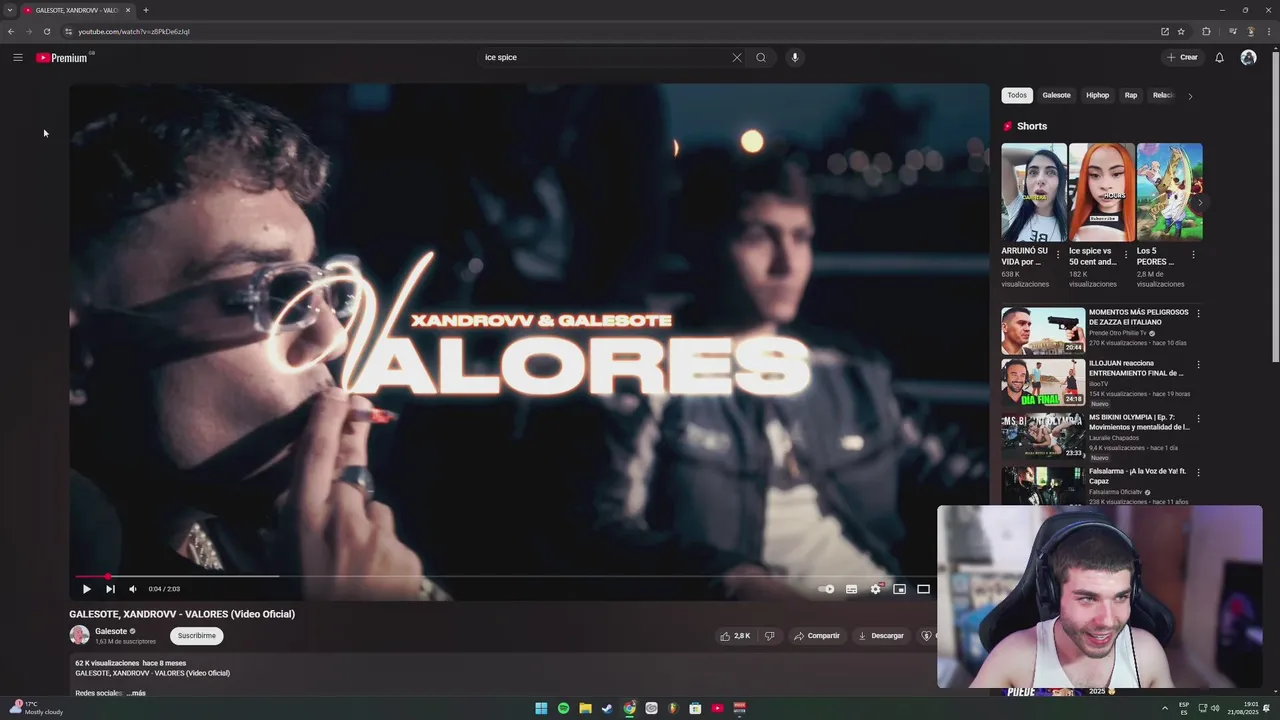The image size is (1280, 720).
Task: Open 'Los 5 PEORES' short
Action: pos(1169,192)
